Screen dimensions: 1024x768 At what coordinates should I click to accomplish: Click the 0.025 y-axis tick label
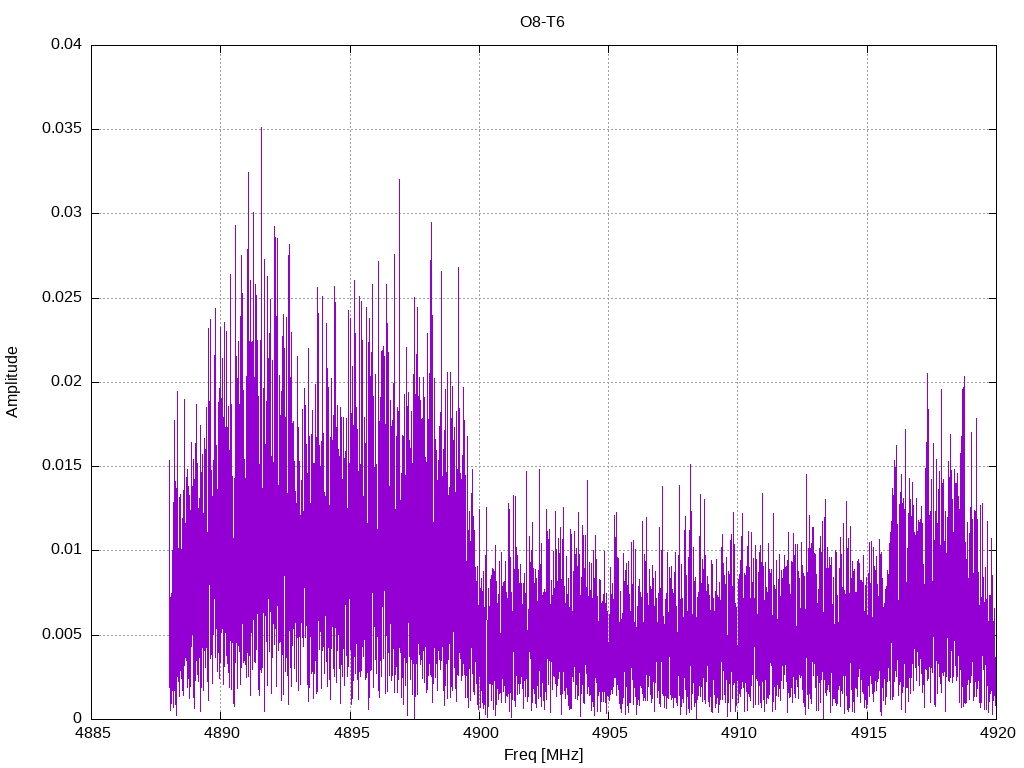coord(62,298)
